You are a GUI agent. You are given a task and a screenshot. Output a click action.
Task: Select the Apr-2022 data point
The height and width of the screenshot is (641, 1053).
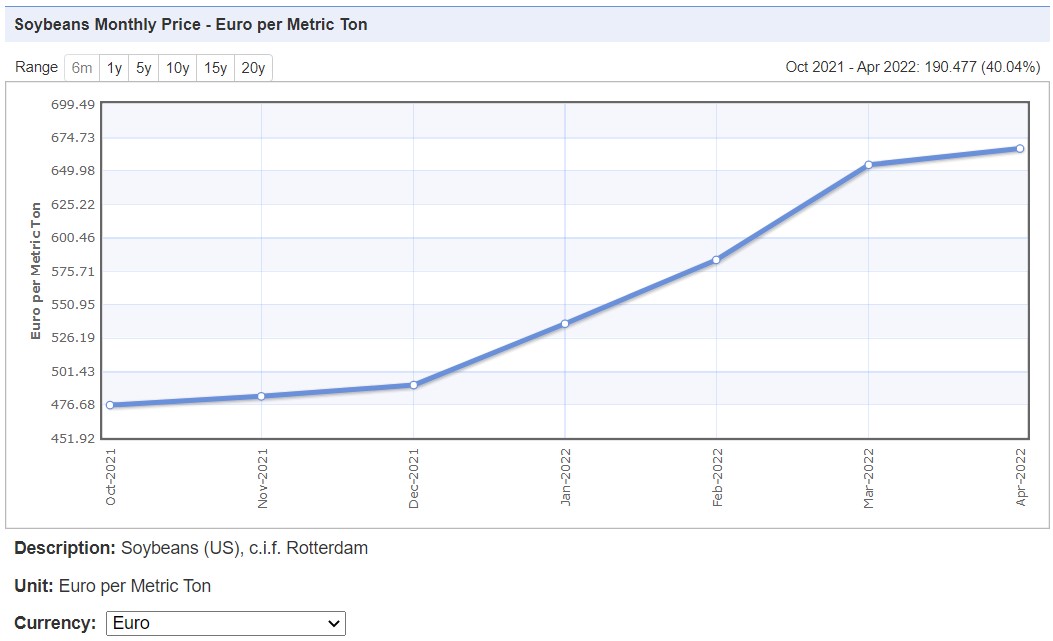point(1019,148)
